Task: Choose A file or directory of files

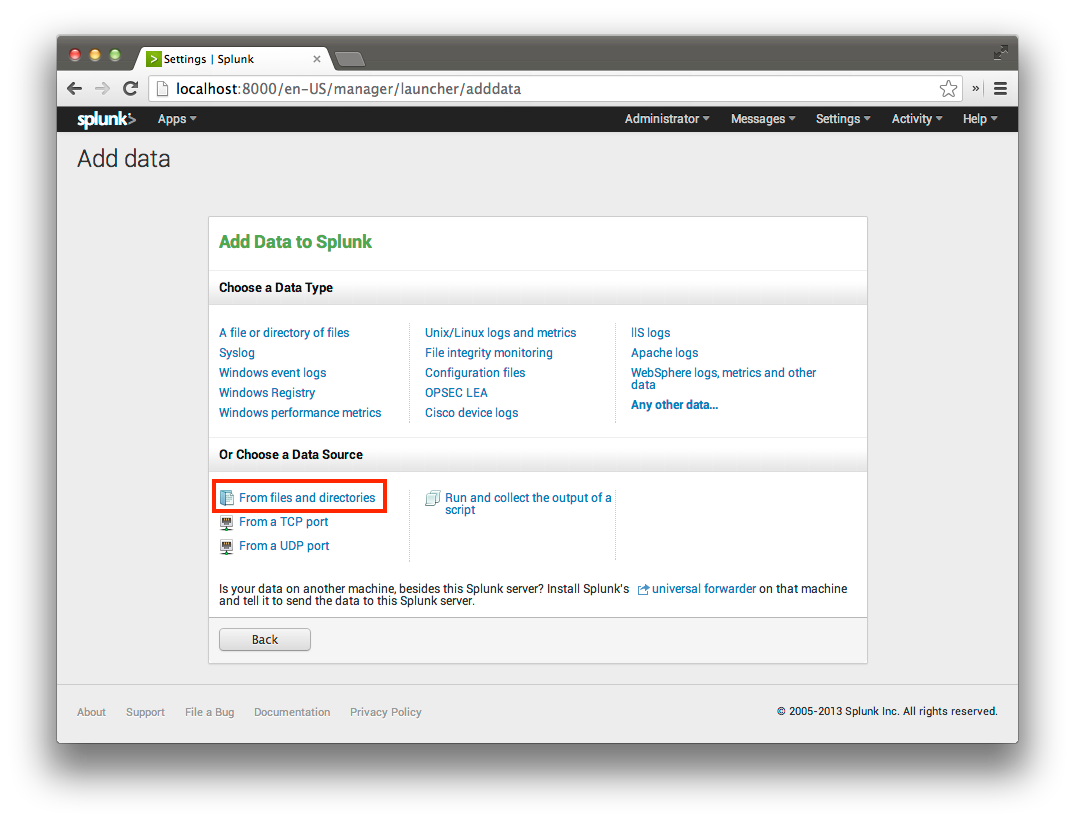Action: click(x=284, y=333)
